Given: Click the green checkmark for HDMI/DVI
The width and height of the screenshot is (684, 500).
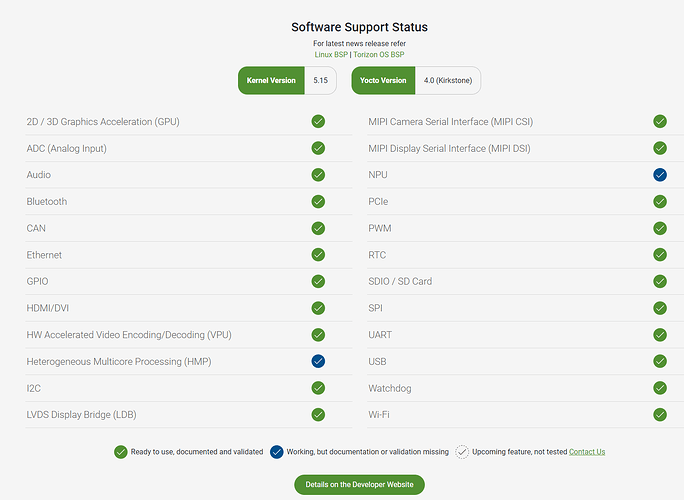Looking at the screenshot, I should coord(318,308).
